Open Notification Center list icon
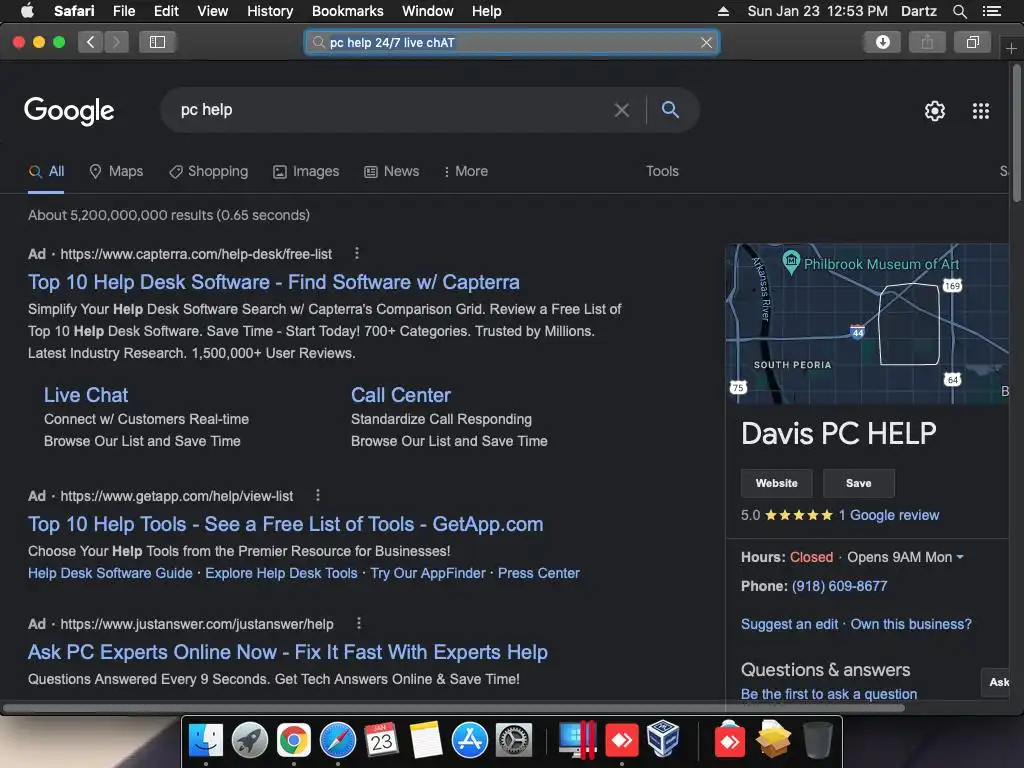Viewport: 1024px width, 768px height. 991,11
